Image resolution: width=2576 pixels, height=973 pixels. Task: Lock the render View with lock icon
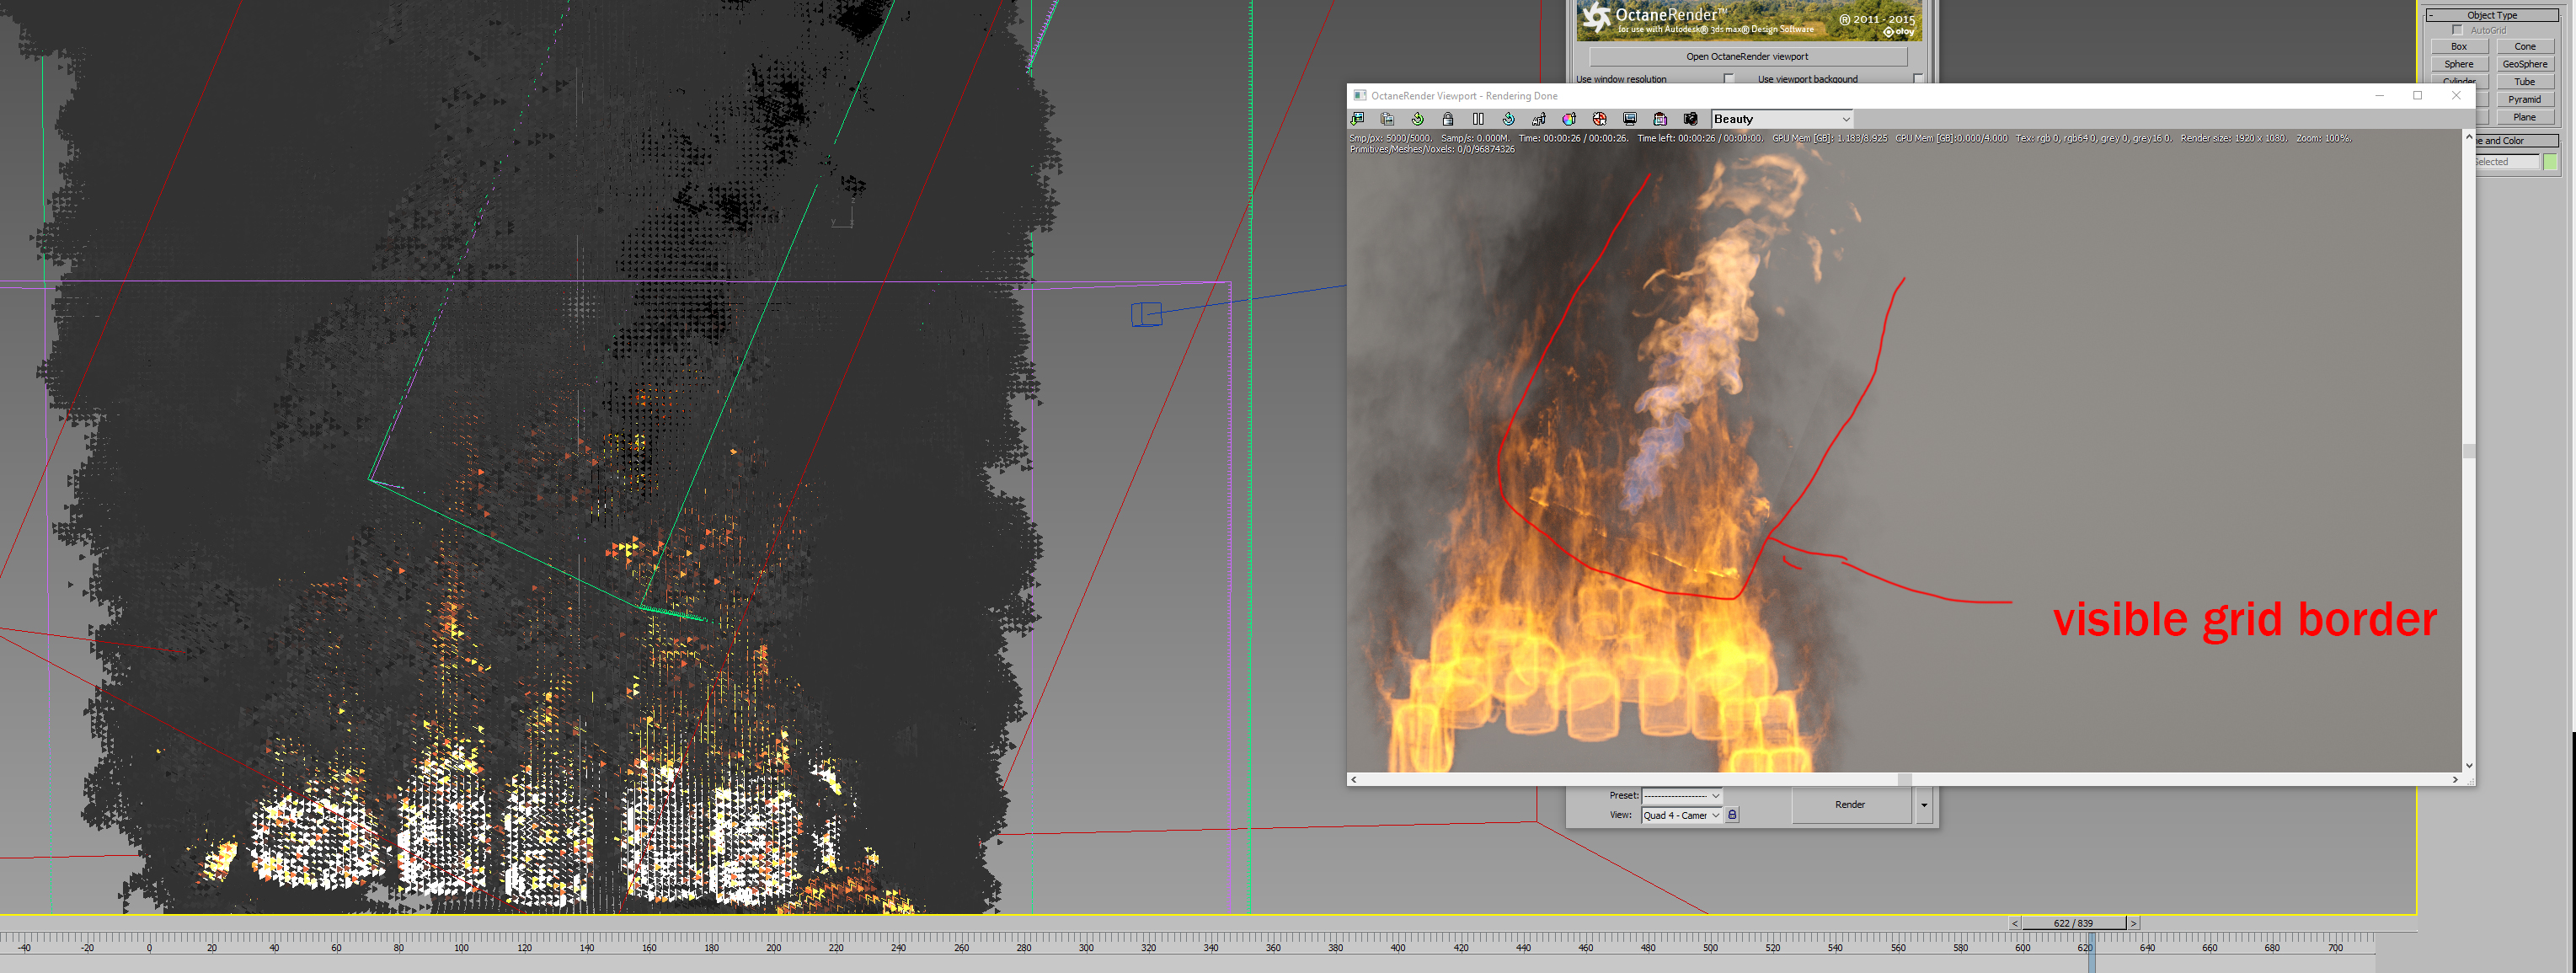click(1732, 815)
